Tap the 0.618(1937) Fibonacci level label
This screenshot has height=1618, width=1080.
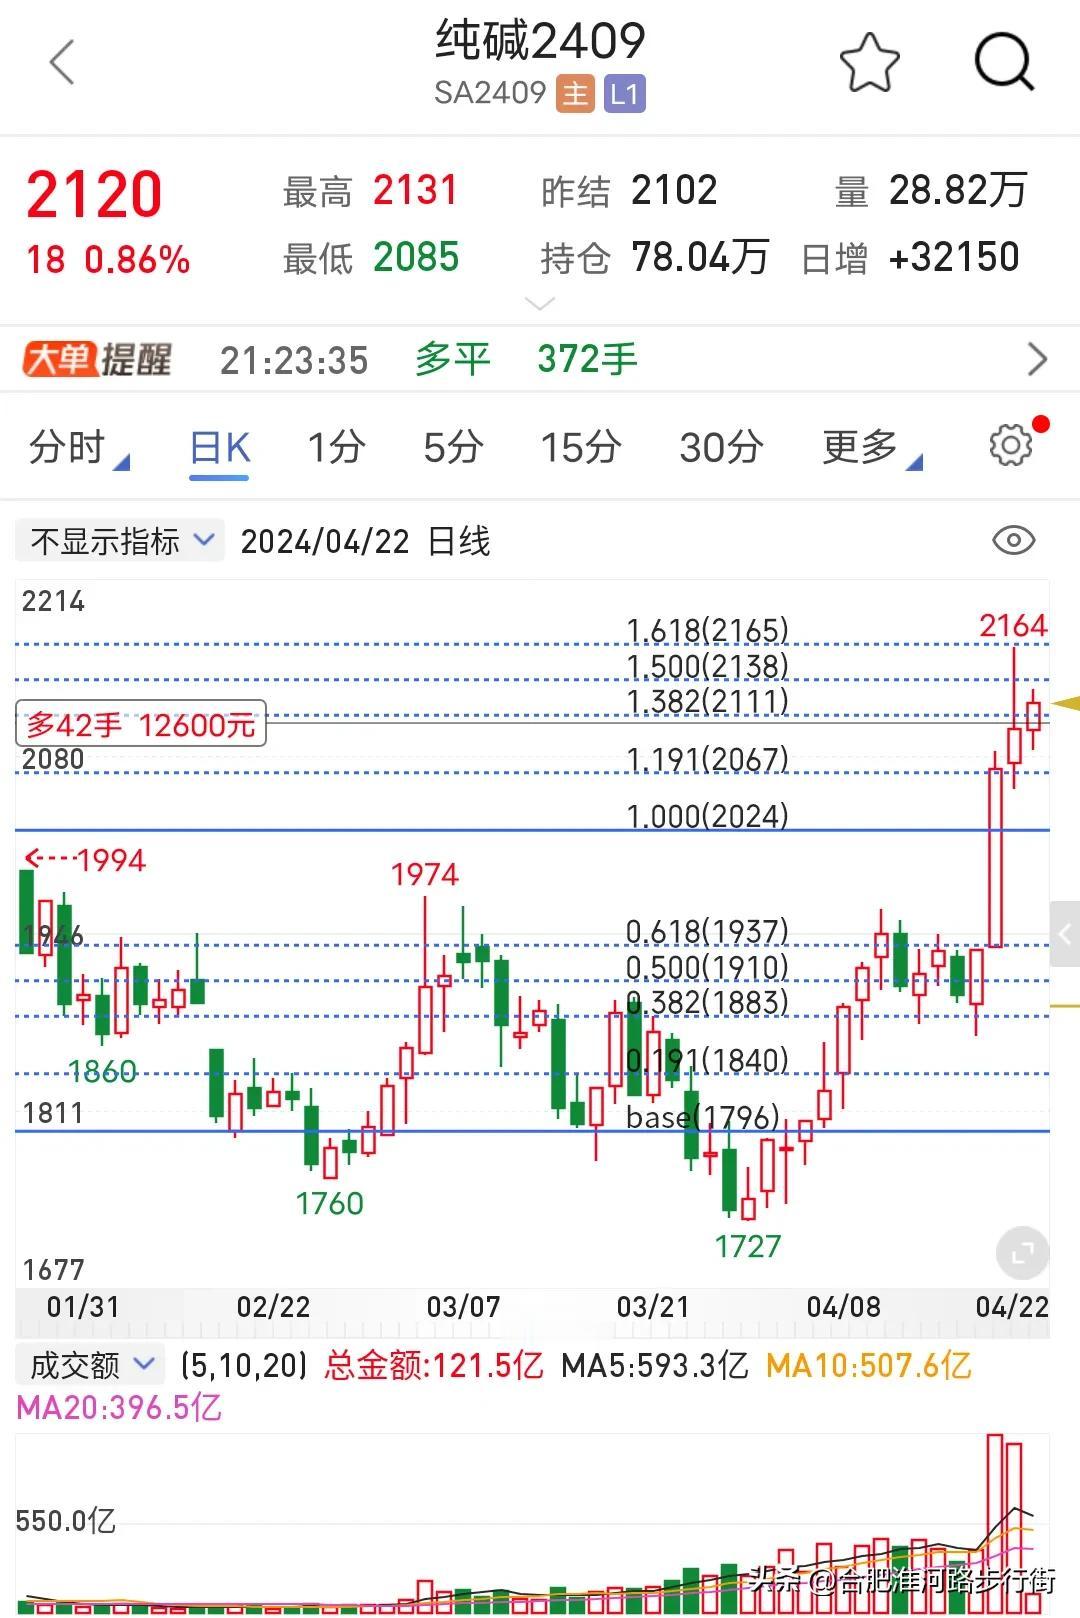click(x=707, y=931)
